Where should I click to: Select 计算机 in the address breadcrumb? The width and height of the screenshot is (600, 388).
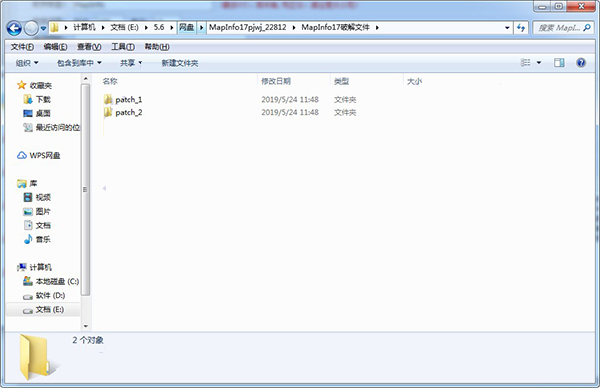84,27
